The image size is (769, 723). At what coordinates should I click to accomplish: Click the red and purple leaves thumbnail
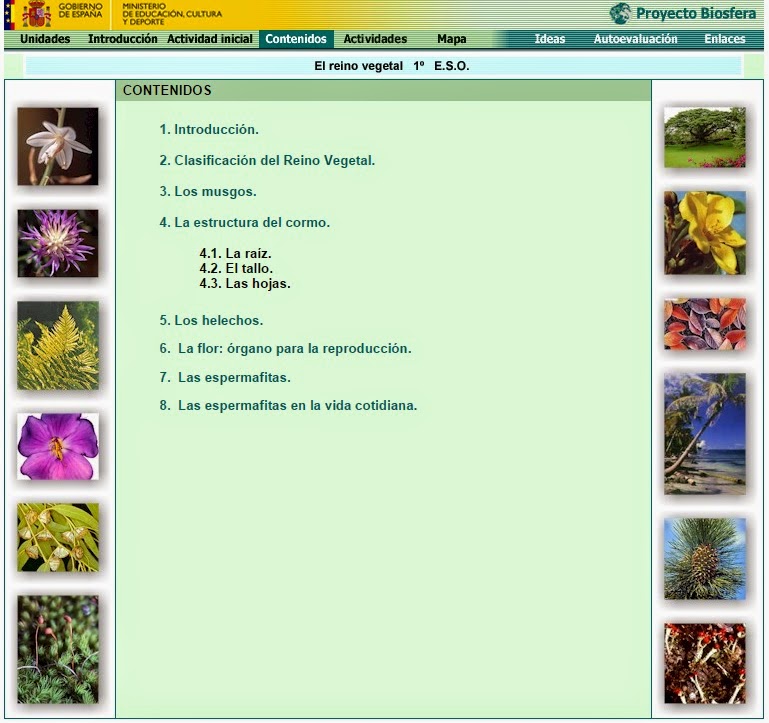[705, 324]
